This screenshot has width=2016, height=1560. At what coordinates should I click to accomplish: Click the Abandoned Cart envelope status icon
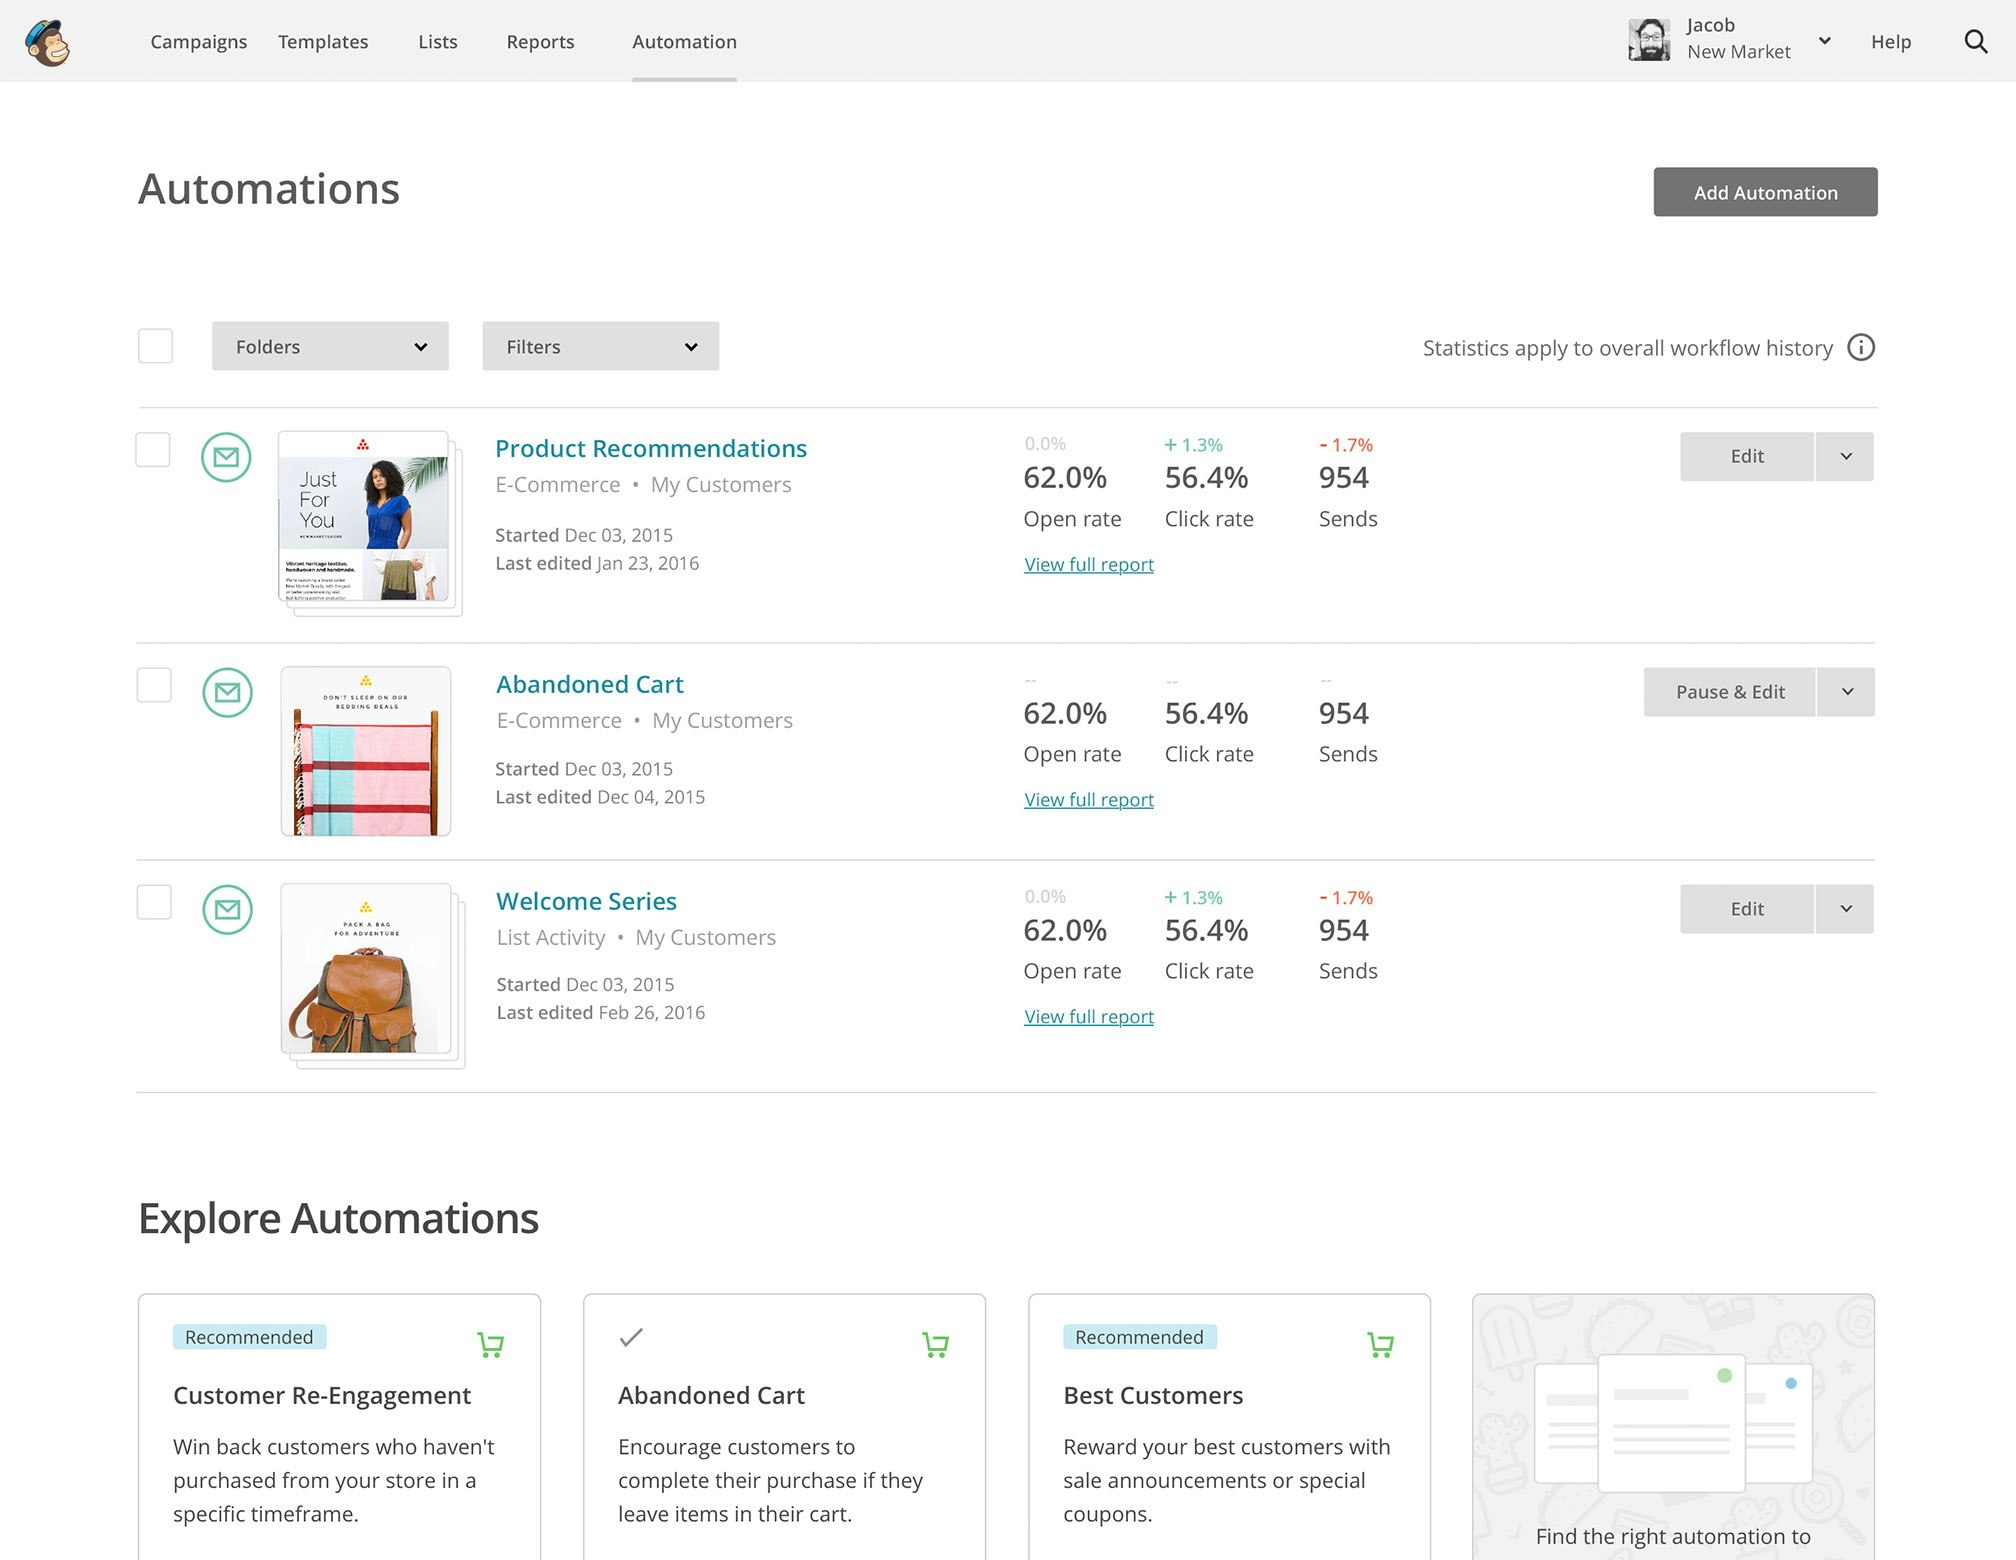coord(227,692)
